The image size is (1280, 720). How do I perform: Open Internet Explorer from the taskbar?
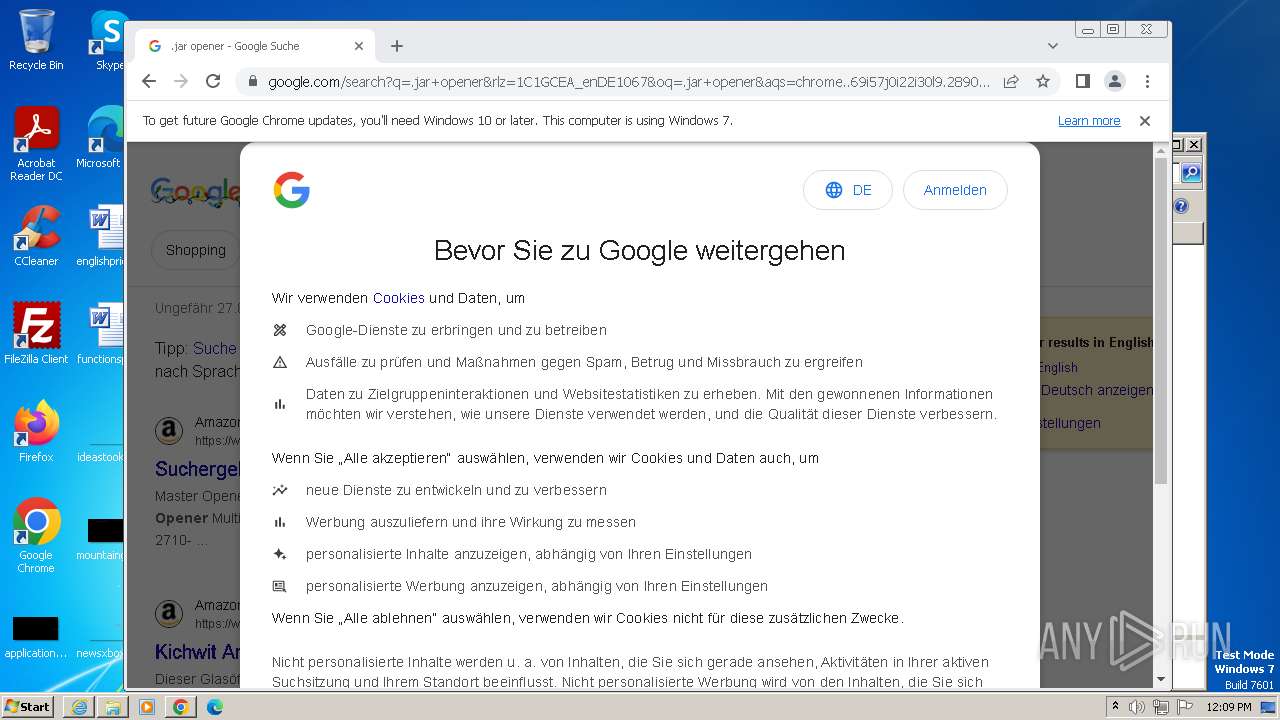(79, 707)
